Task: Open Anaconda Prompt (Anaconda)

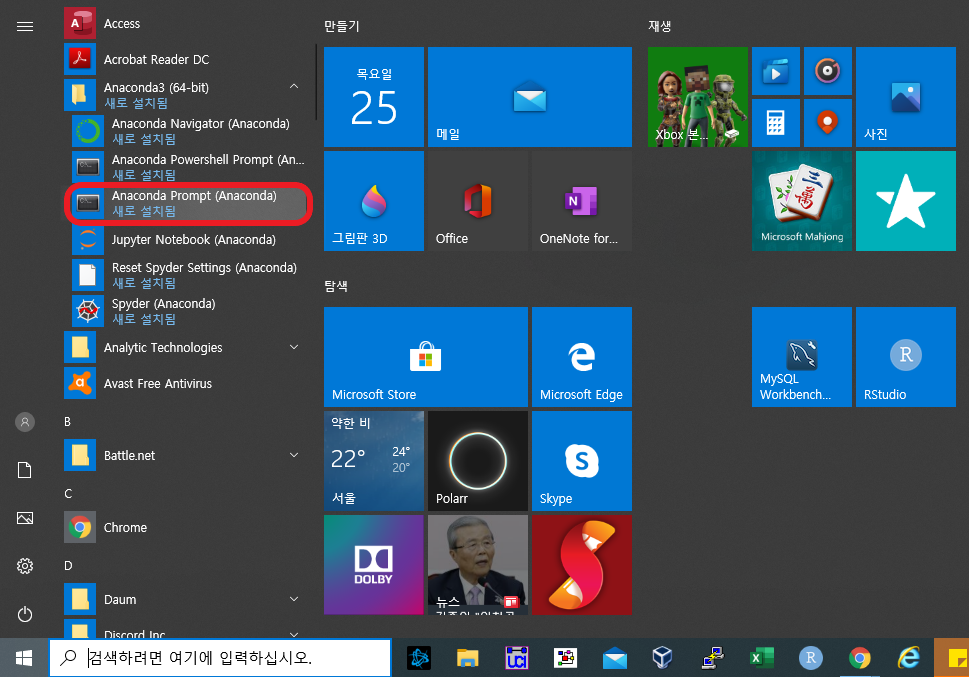Action: [189, 203]
